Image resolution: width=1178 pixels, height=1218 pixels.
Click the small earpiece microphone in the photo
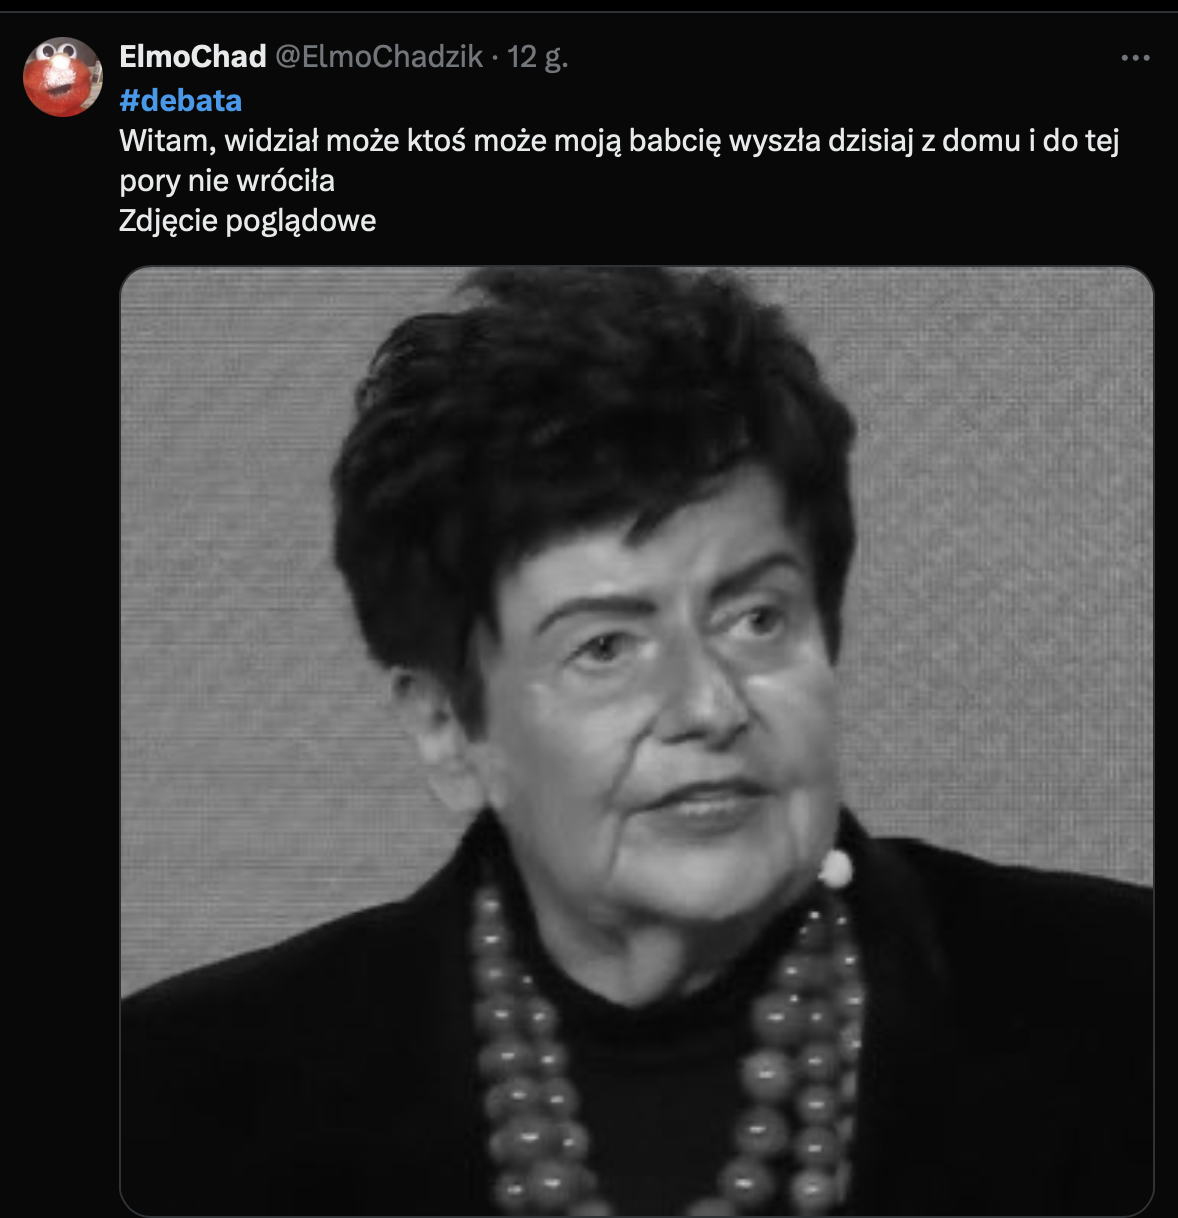pyautogui.click(x=835, y=868)
